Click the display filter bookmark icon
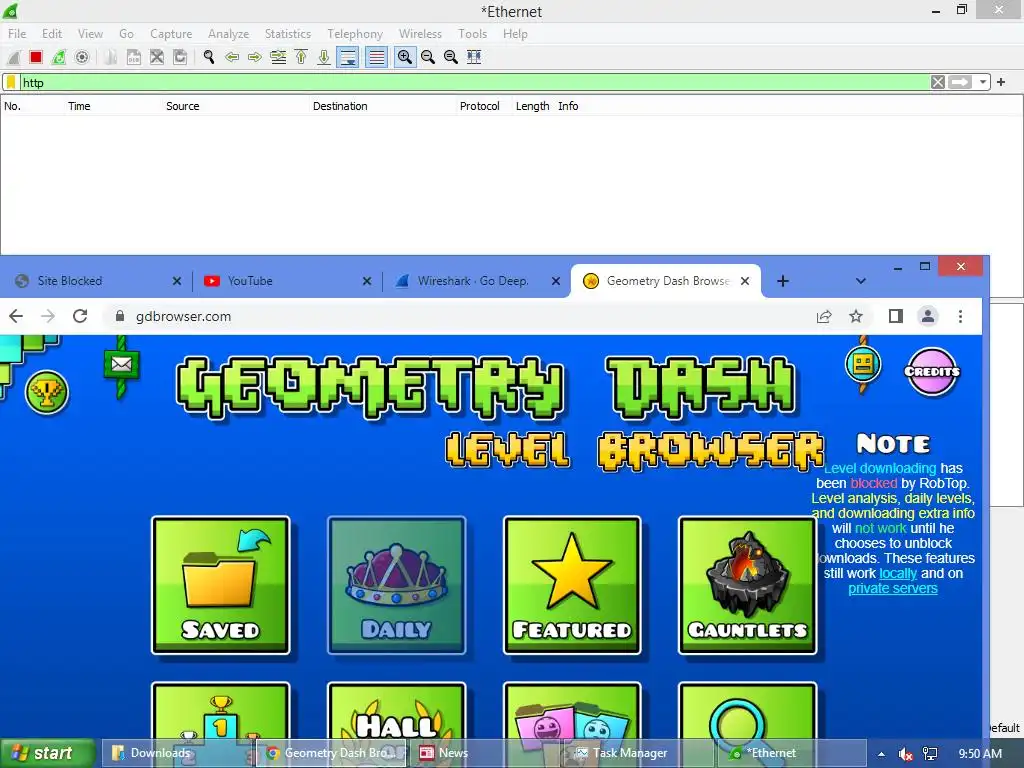Image resolution: width=1024 pixels, height=768 pixels. click(11, 82)
